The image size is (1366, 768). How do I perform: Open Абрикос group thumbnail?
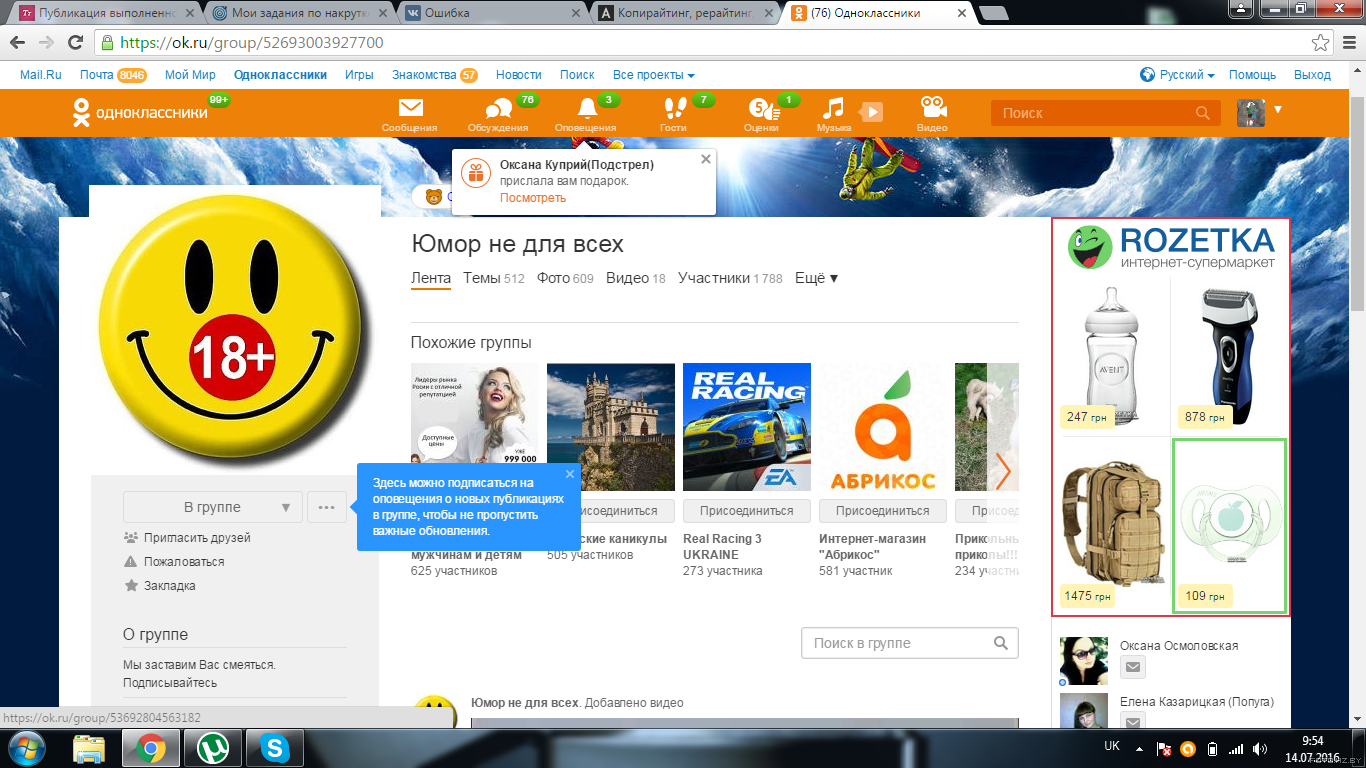[x=883, y=427]
